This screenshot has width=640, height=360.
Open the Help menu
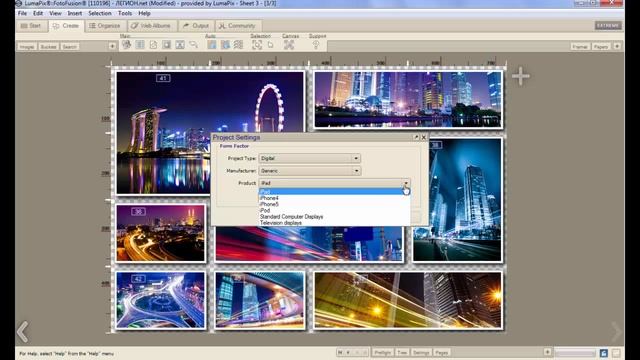pyautogui.click(x=144, y=13)
